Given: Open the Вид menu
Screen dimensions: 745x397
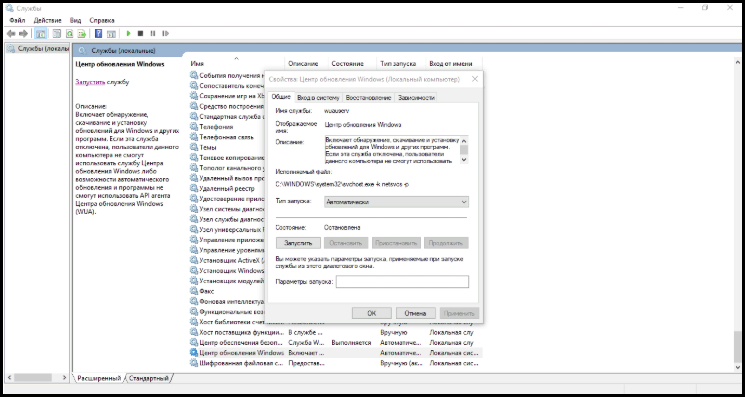Looking at the screenshot, I should click(x=76, y=20).
